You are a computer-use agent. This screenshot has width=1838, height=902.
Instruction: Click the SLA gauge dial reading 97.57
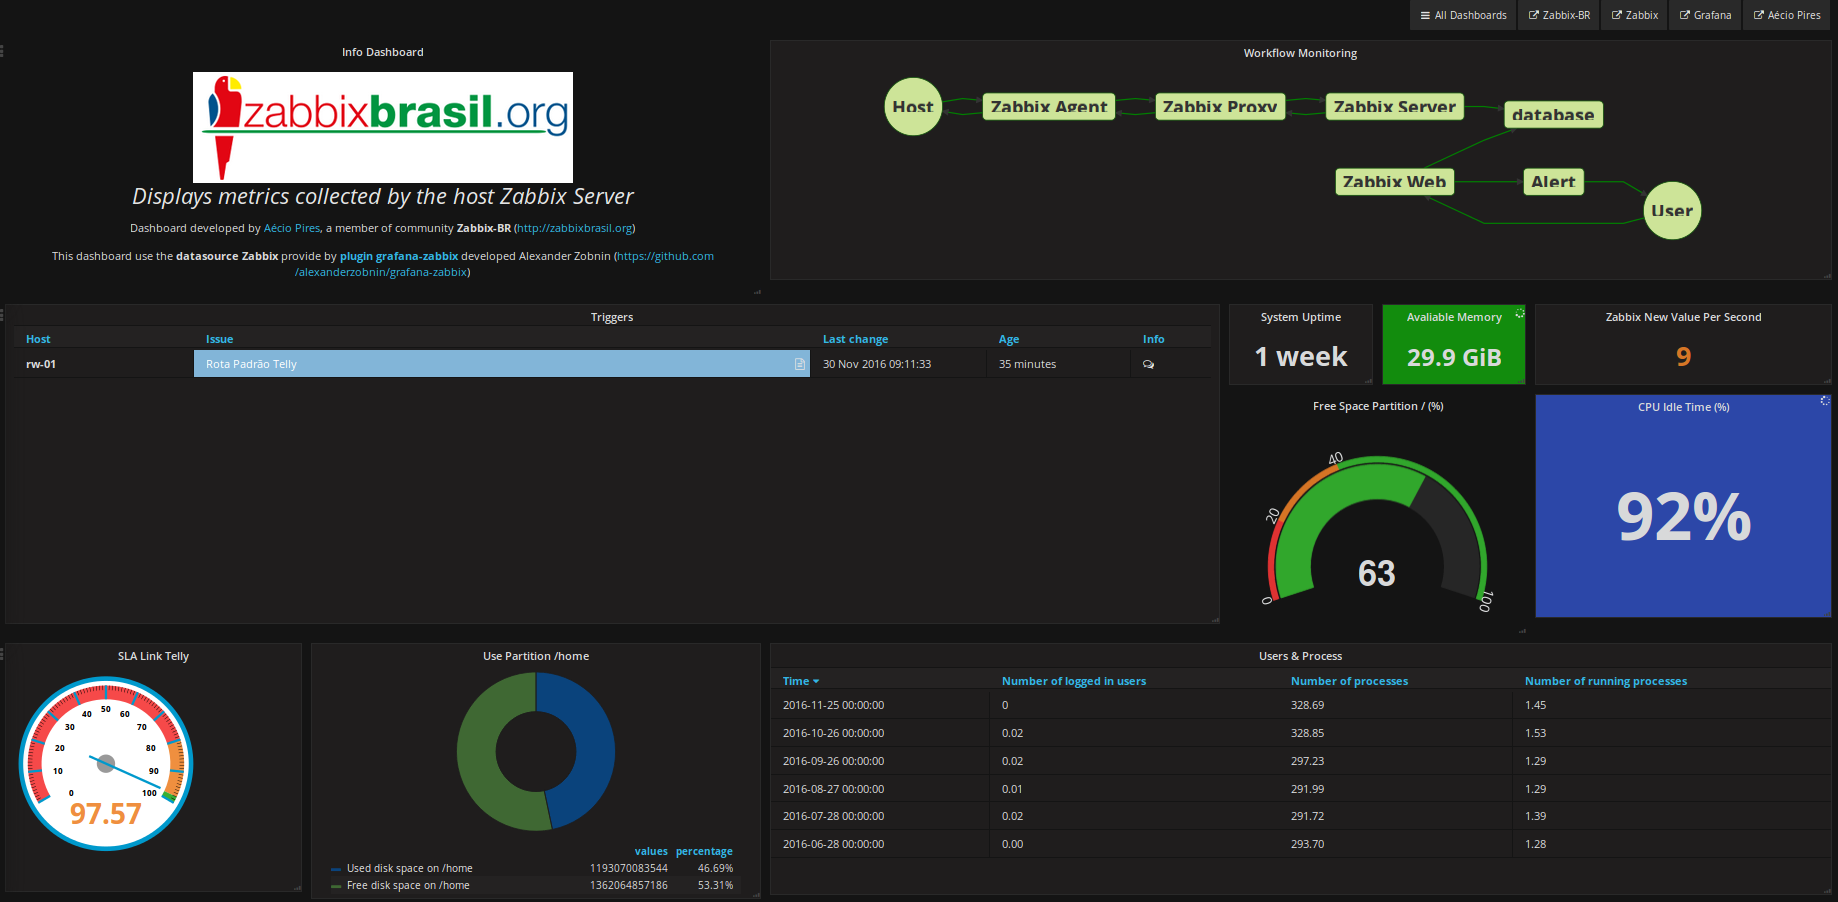106,764
